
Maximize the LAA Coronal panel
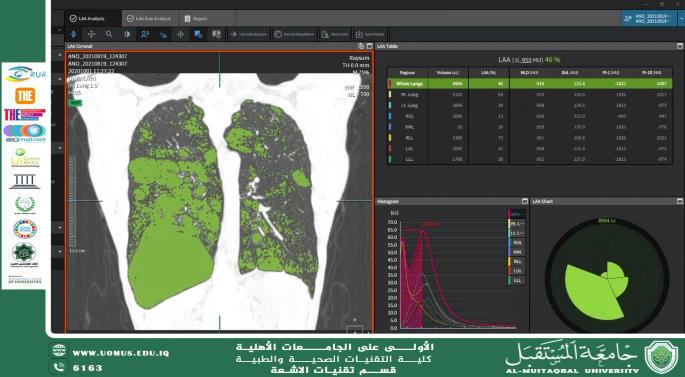pyautogui.click(x=370, y=46)
